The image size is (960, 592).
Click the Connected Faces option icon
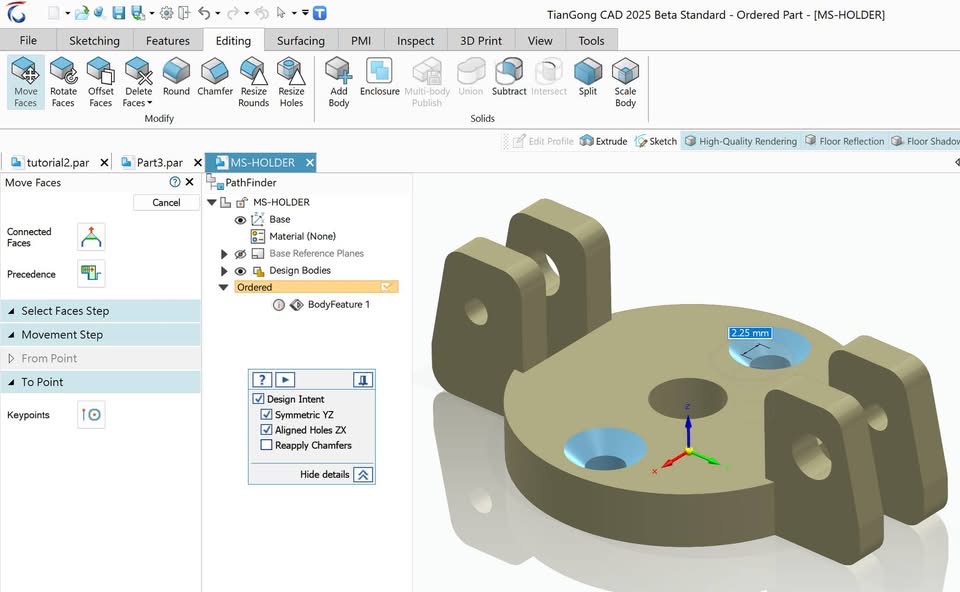[x=91, y=237]
